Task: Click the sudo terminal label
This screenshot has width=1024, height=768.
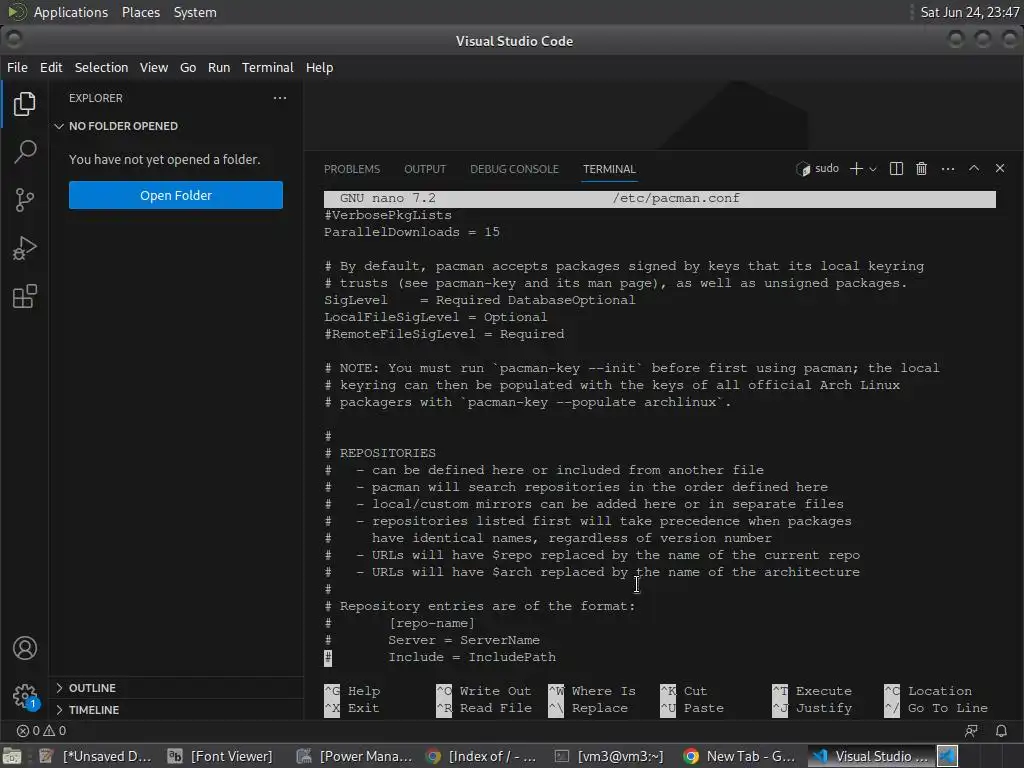Action: [x=818, y=168]
